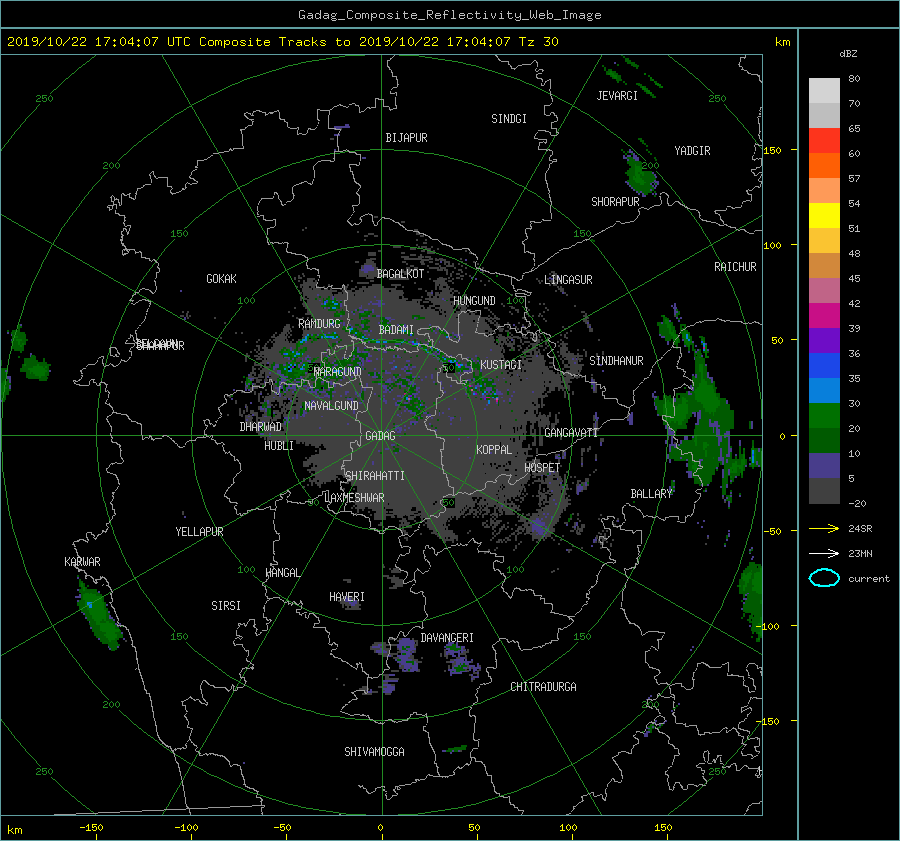Click the DHARWAD city label

pyautogui.click(x=261, y=427)
